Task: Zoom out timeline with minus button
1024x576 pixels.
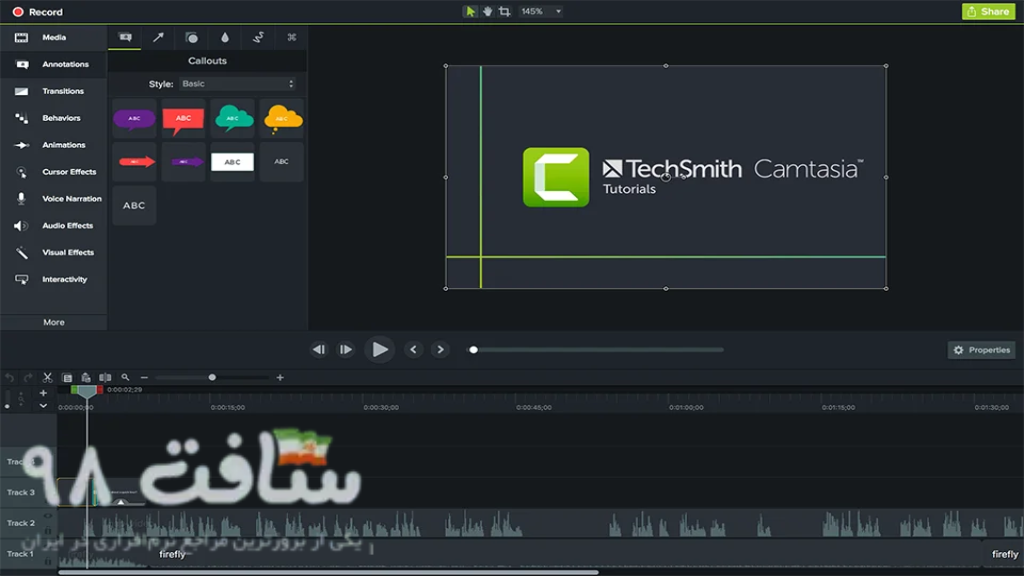Action: coord(144,377)
